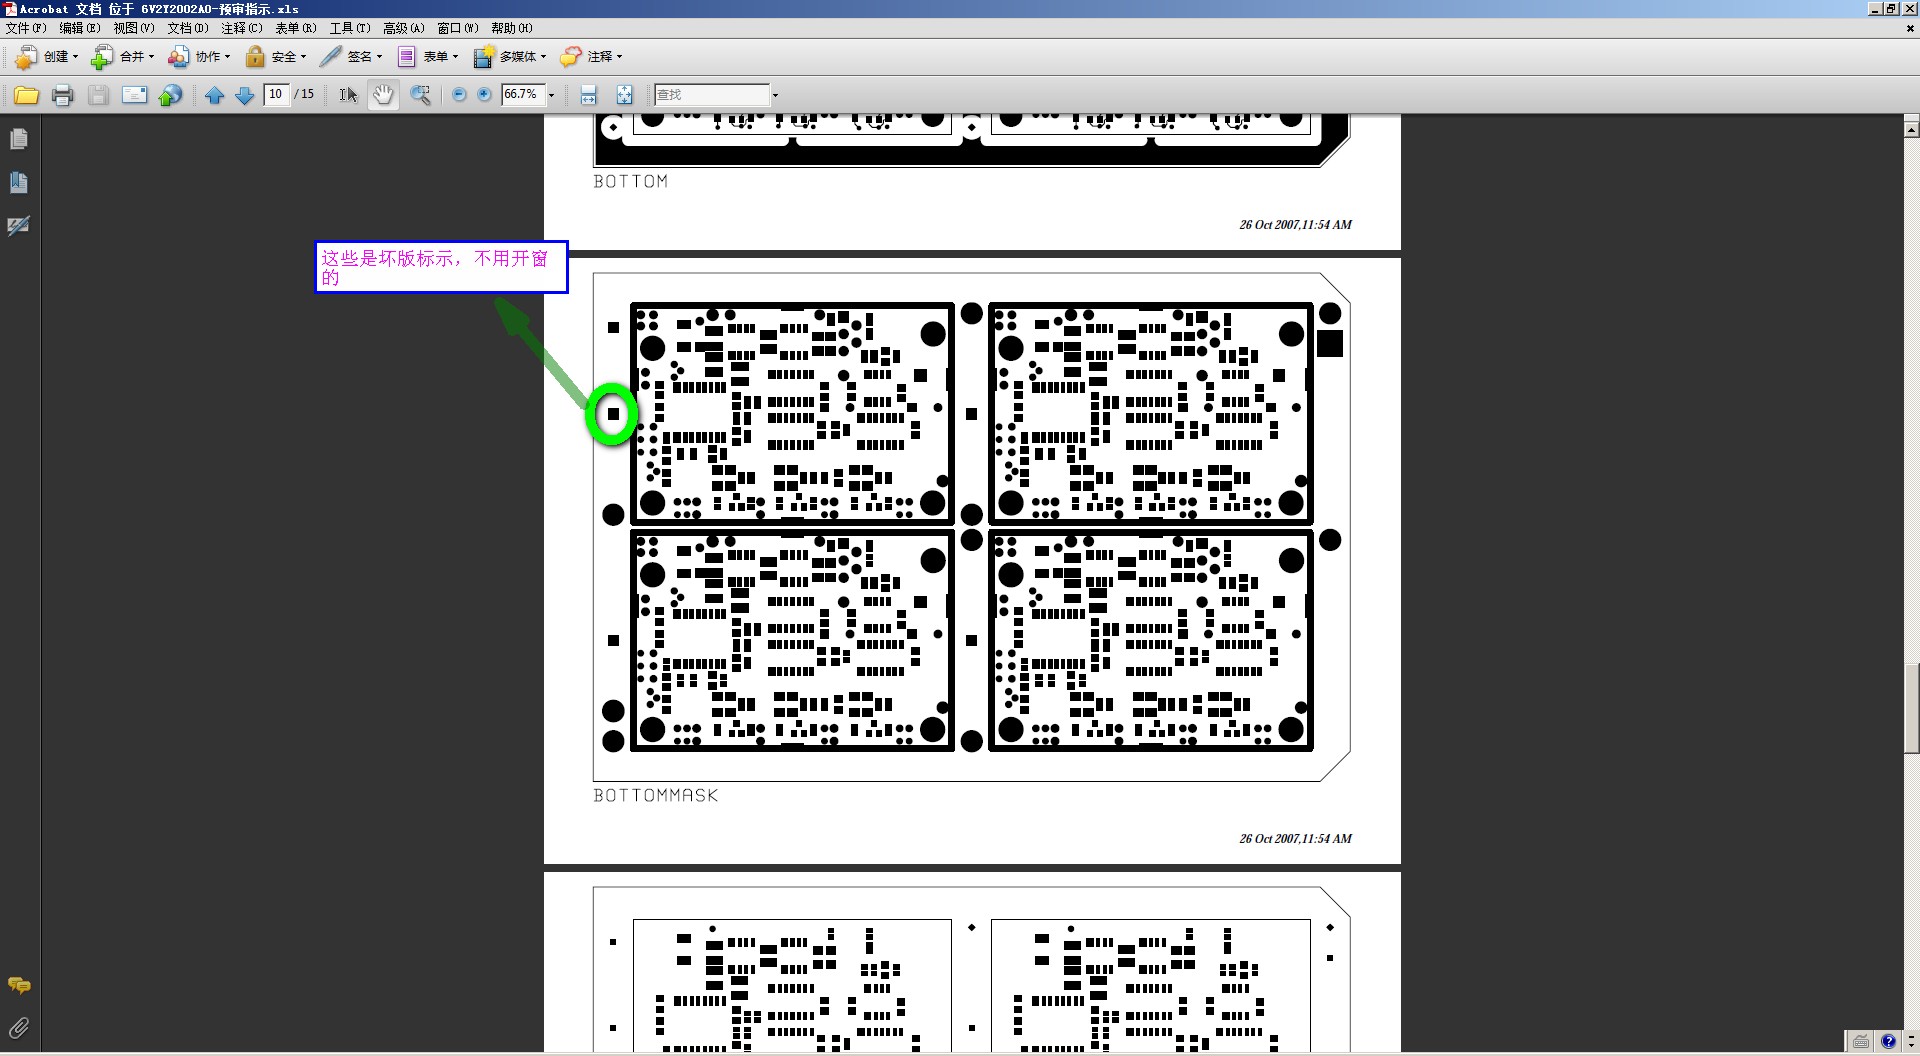Open the 文件(F) menu
The width and height of the screenshot is (1920, 1056).
pyautogui.click(x=26, y=28)
